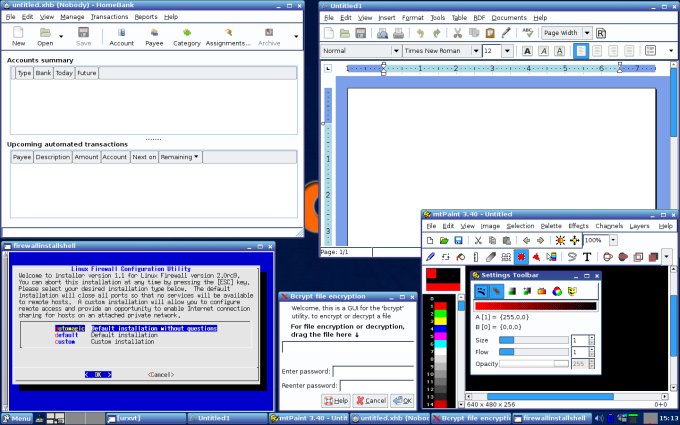The height and width of the screenshot is (425, 680).
Task: Open the Transactions menu in HomeBank
Action: pos(109,17)
